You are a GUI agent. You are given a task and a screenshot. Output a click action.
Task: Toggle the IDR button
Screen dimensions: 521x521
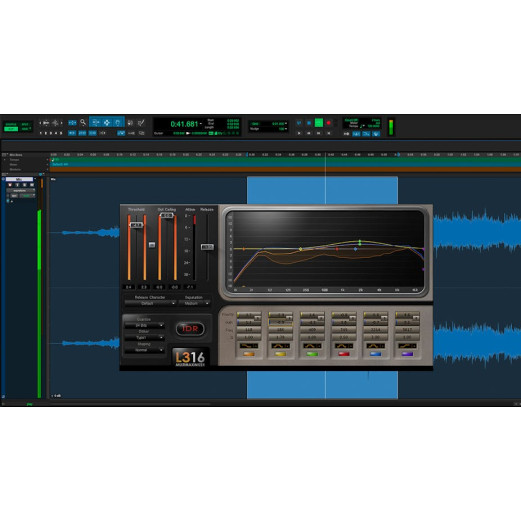pos(190,329)
